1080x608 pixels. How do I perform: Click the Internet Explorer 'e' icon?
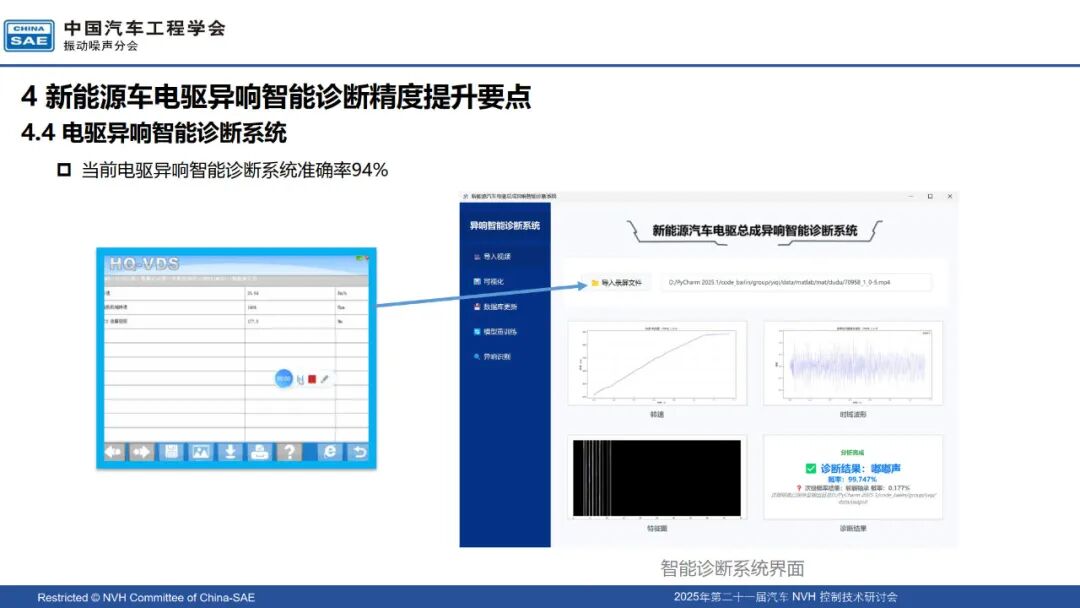point(330,452)
